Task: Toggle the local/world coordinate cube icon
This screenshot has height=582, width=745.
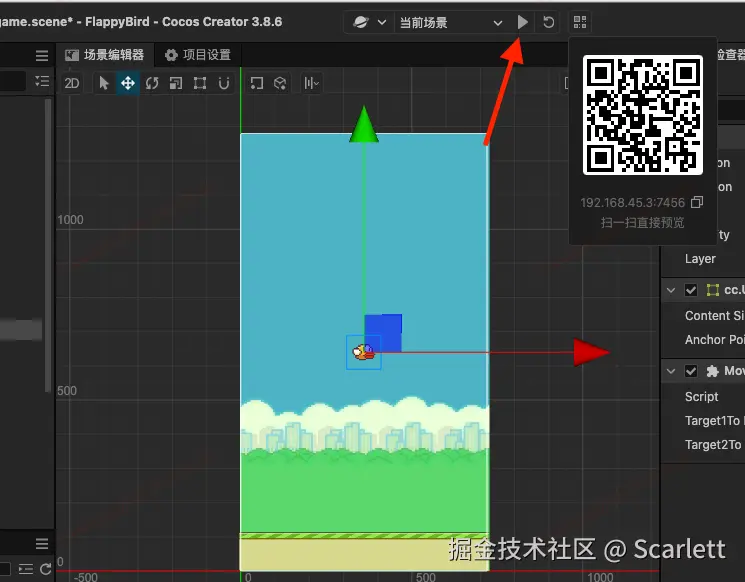Action: pyautogui.click(x=280, y=83)
